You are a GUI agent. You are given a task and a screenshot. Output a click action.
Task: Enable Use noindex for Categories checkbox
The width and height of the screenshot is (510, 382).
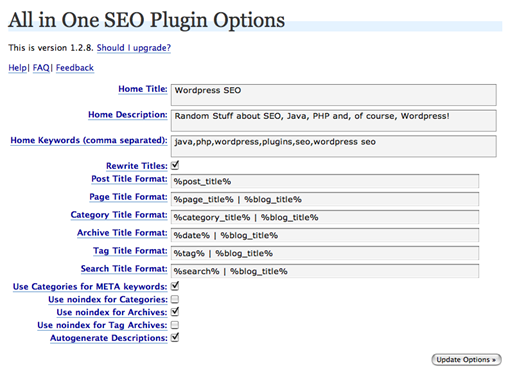point(175,299)
